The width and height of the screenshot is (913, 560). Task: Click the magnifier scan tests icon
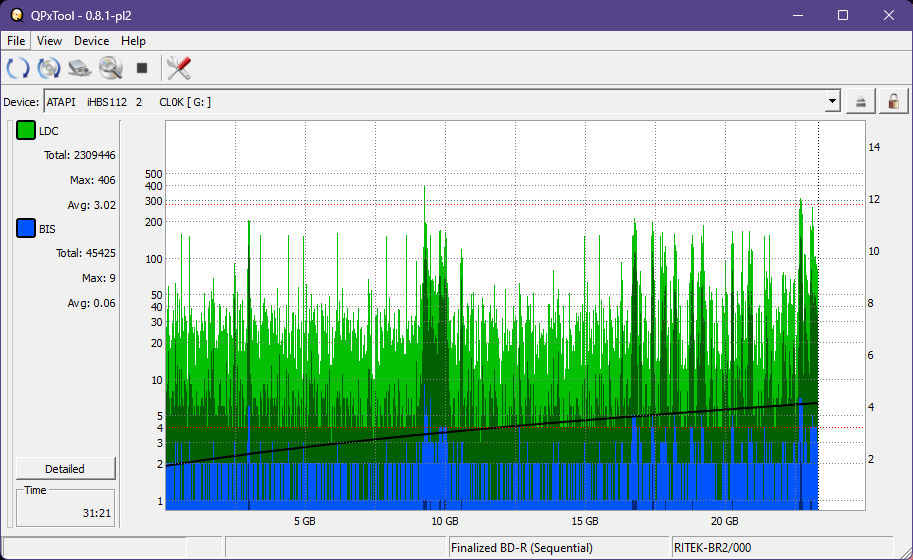(111, 68)
